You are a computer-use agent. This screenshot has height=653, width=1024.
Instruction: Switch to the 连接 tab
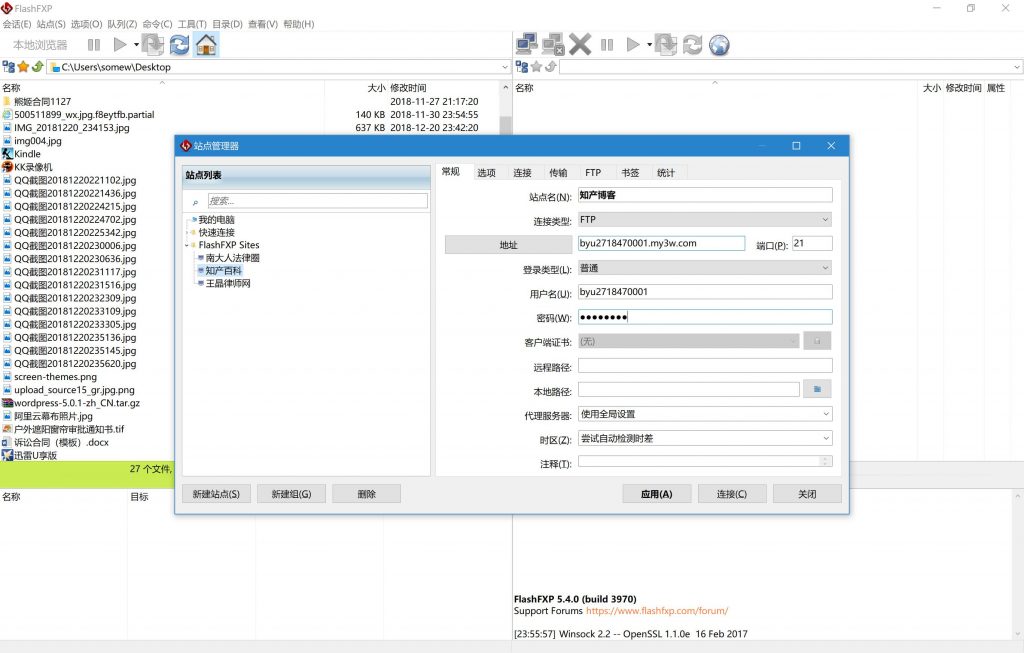pyautogui.click(x=522, y=173)
